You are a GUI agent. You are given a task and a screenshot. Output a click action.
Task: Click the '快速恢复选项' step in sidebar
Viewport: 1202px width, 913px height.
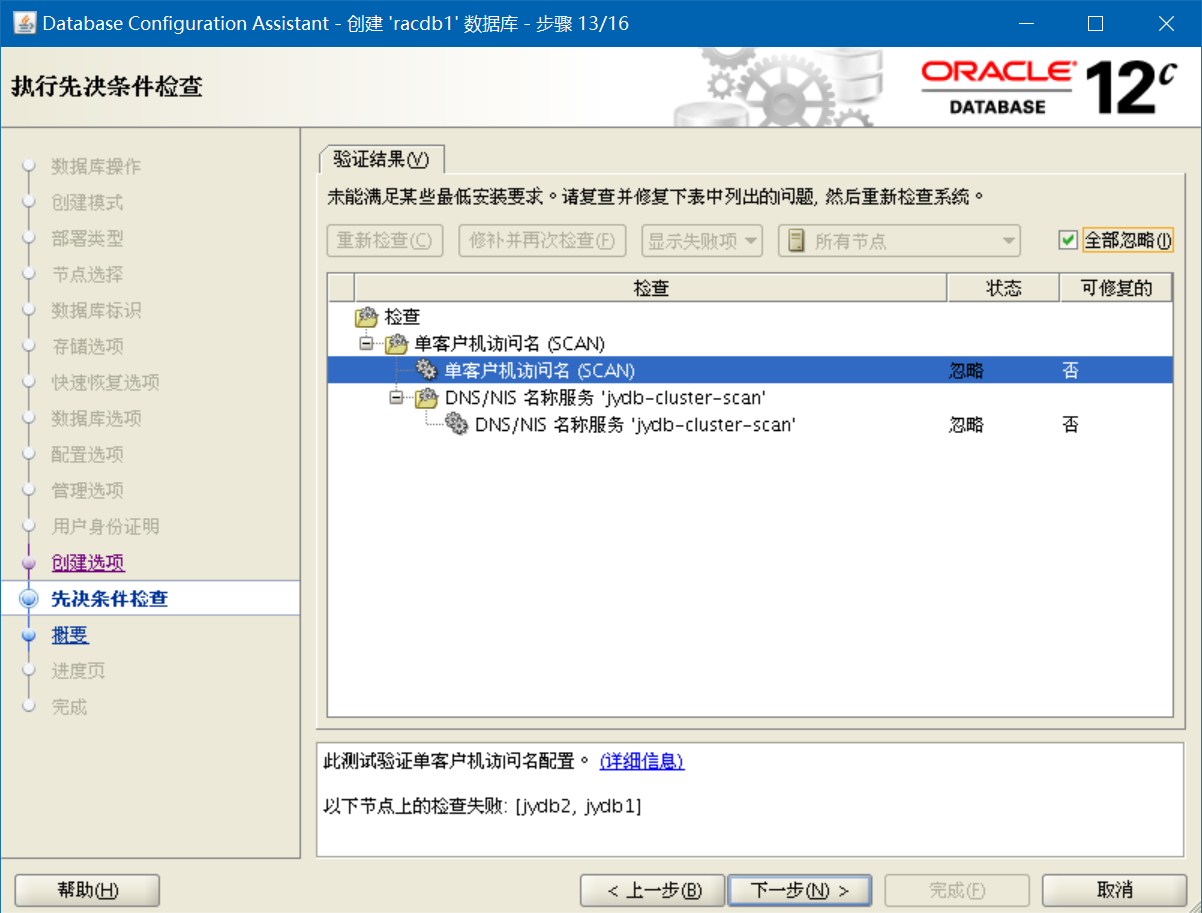(105, 383)
